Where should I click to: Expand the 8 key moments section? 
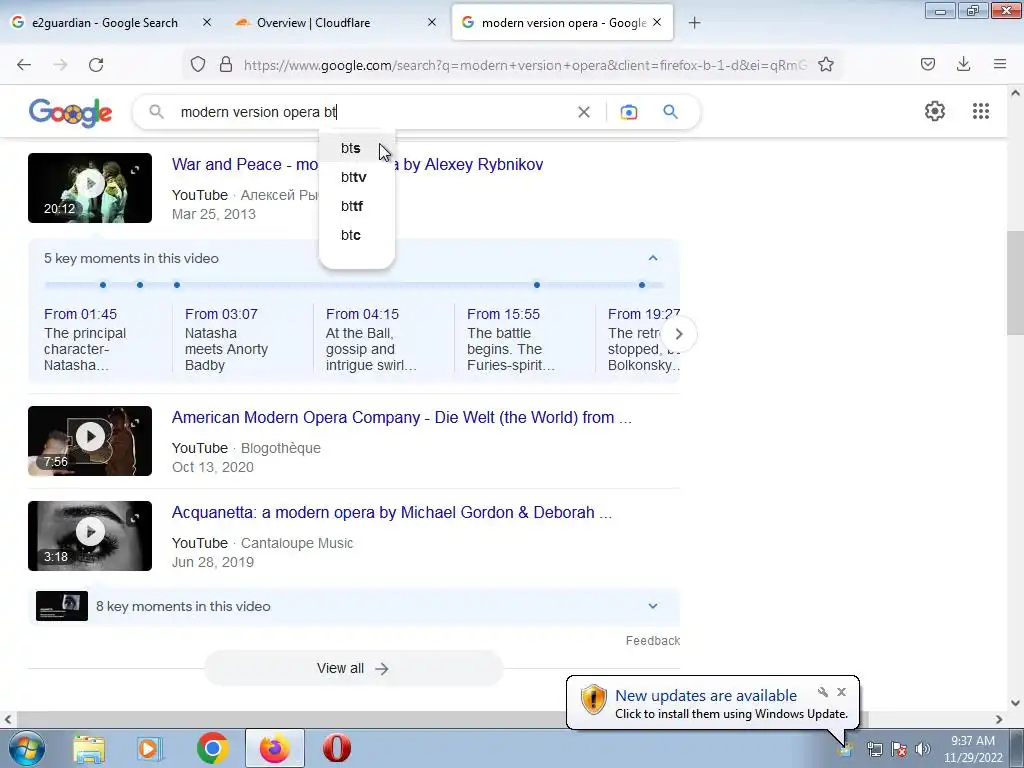(652, 606)
